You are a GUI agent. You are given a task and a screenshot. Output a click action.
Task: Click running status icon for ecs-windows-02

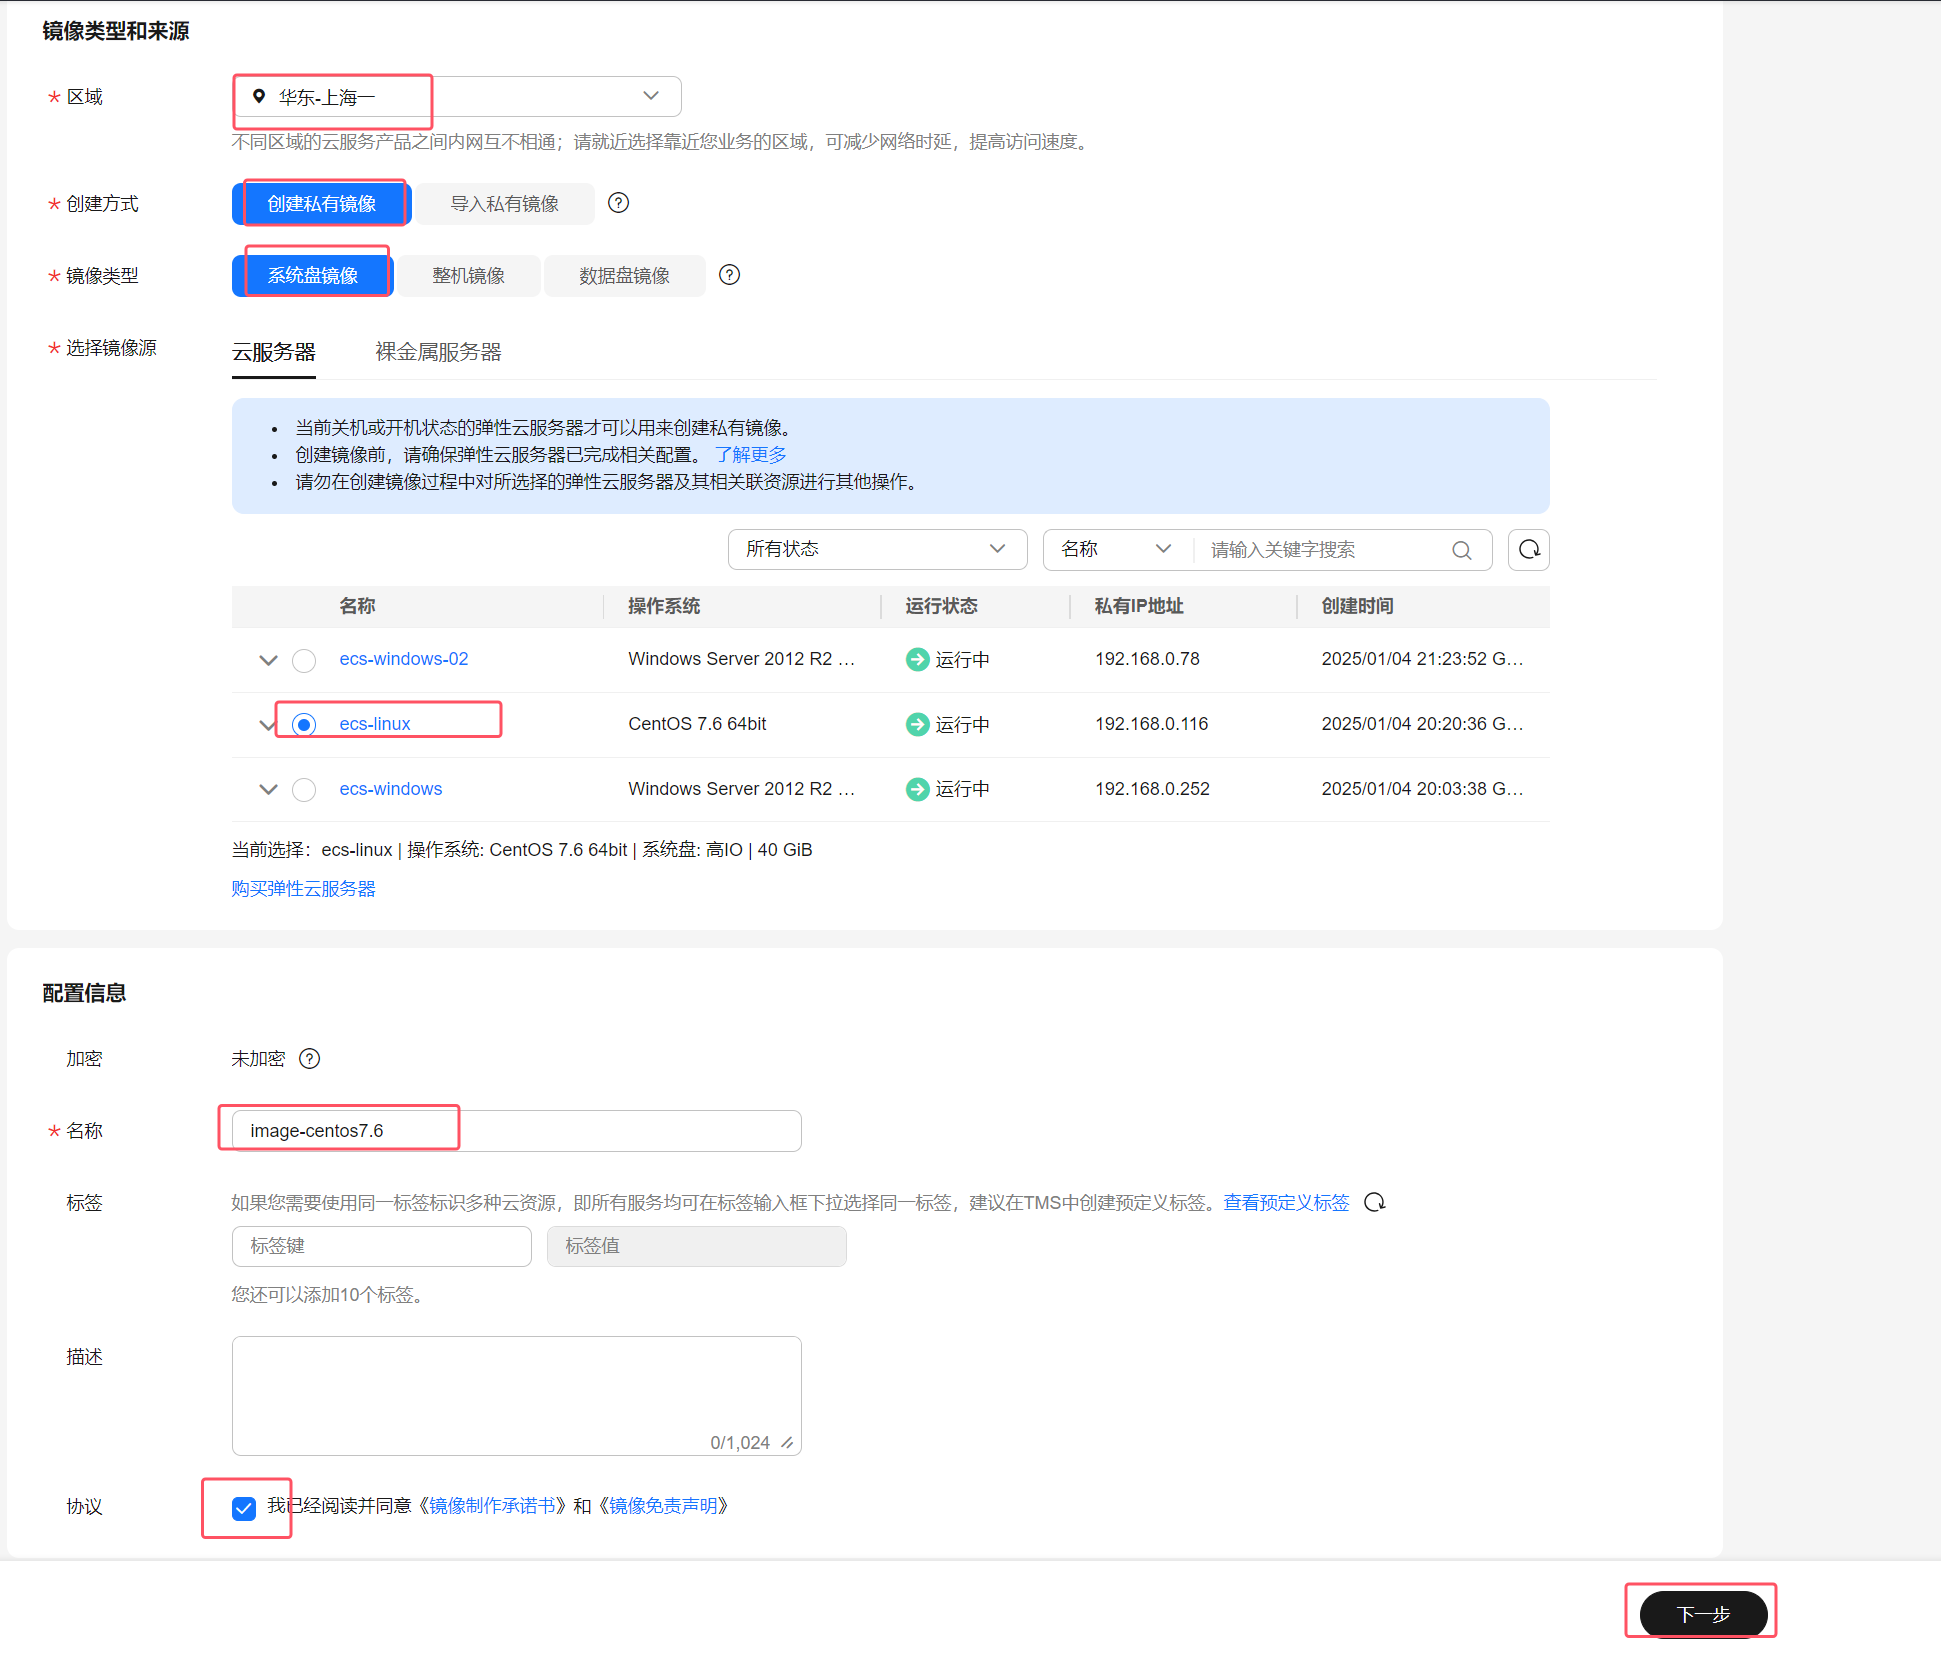click(x=917, y=660)
